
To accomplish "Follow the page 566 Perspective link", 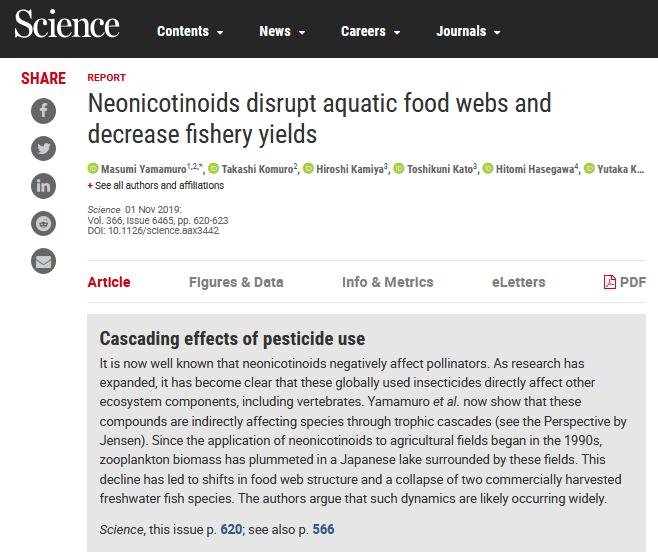I will 323,529.
